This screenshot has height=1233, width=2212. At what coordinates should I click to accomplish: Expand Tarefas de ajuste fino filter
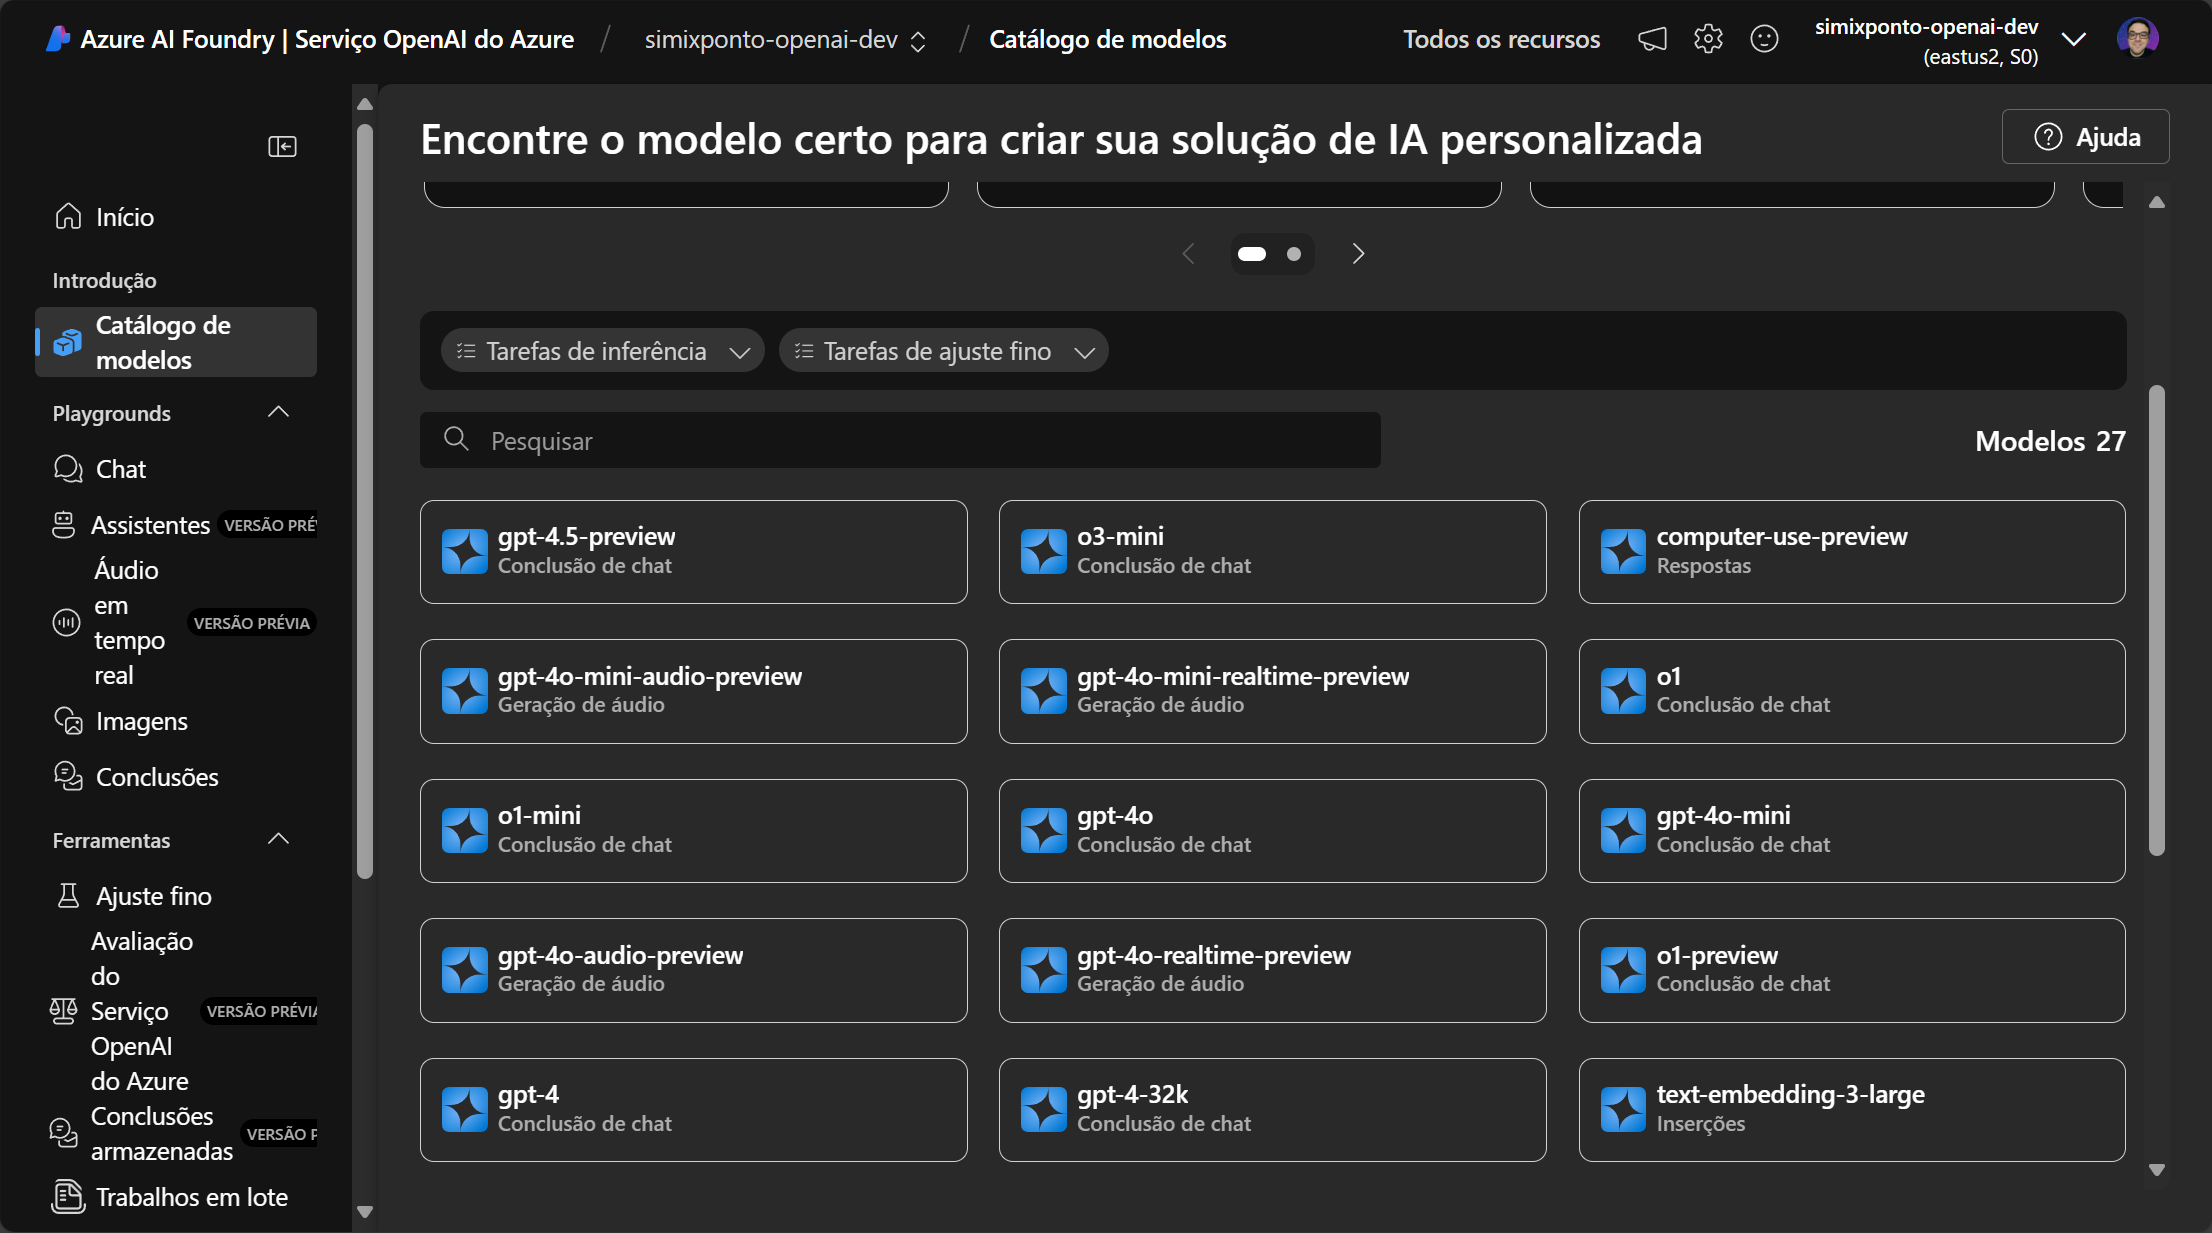click(943, 351)
